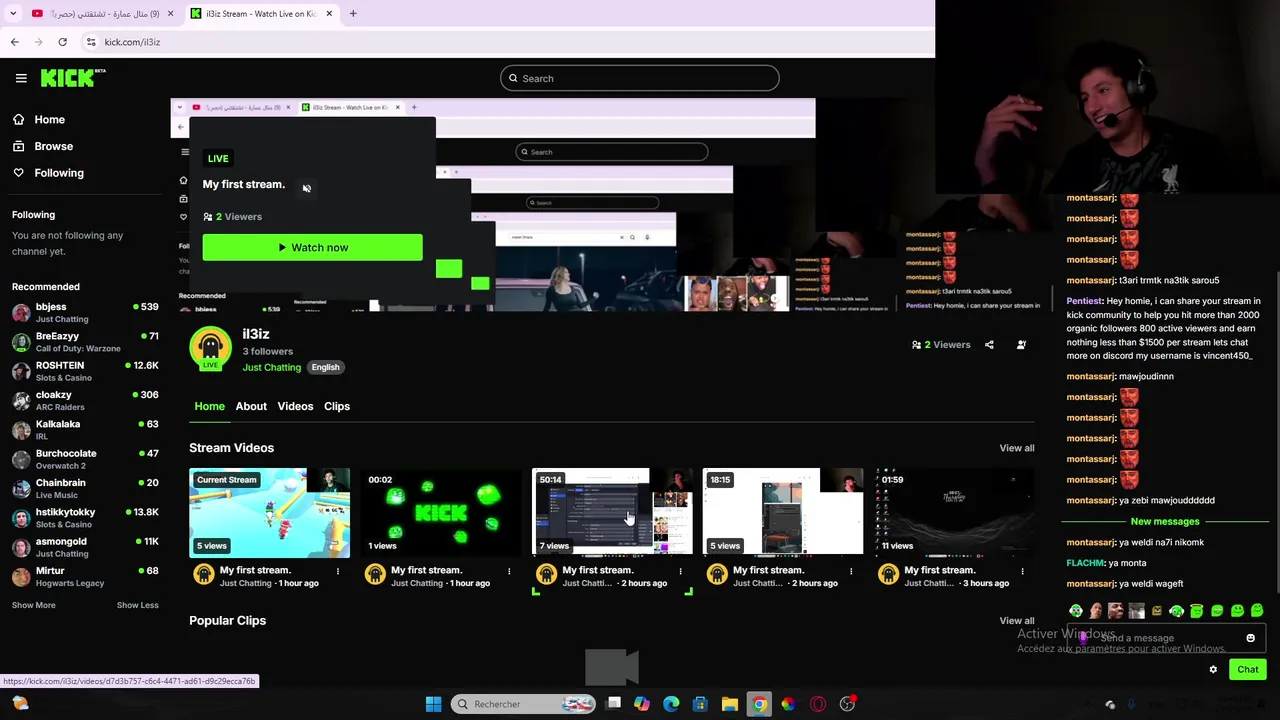Viewport: 1280px width, 720px height.
Task: Open the 18:15 video thumbnail
Action: click(783, 512)
